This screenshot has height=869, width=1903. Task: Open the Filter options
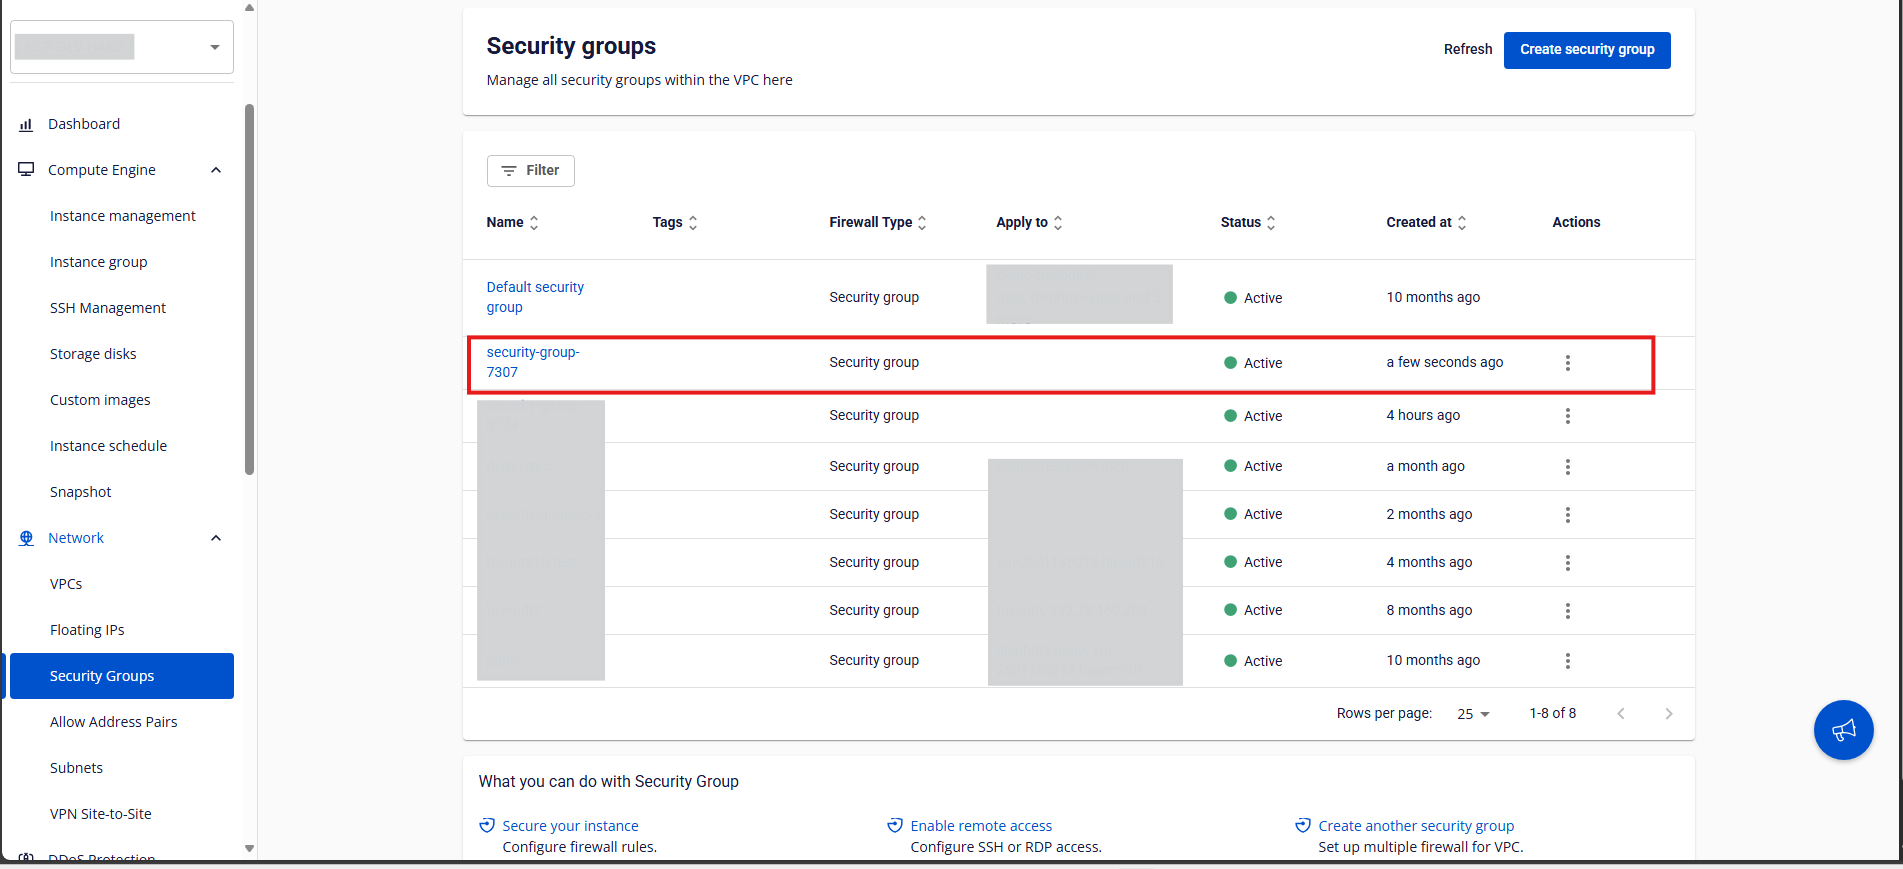pyautogui.click(x=530, y=171)
